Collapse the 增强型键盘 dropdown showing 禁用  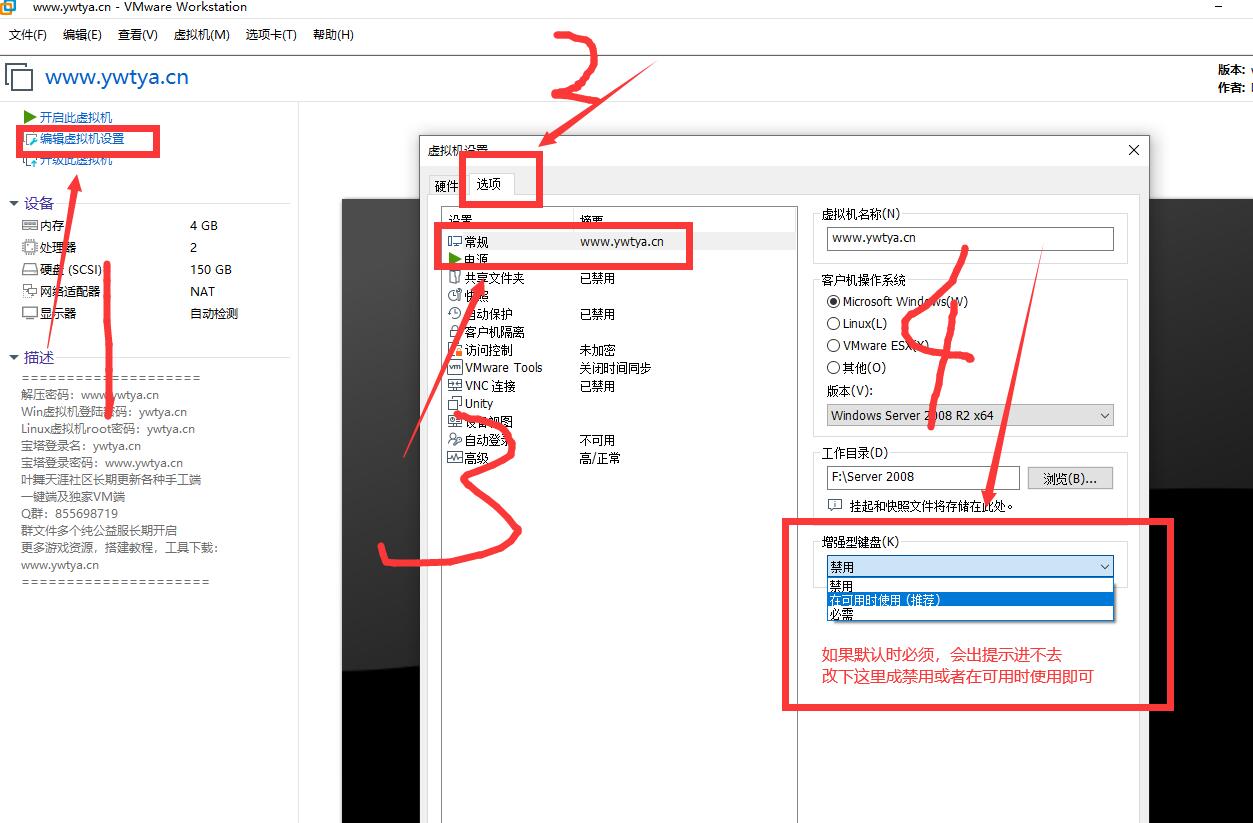[x=970, y=567]
